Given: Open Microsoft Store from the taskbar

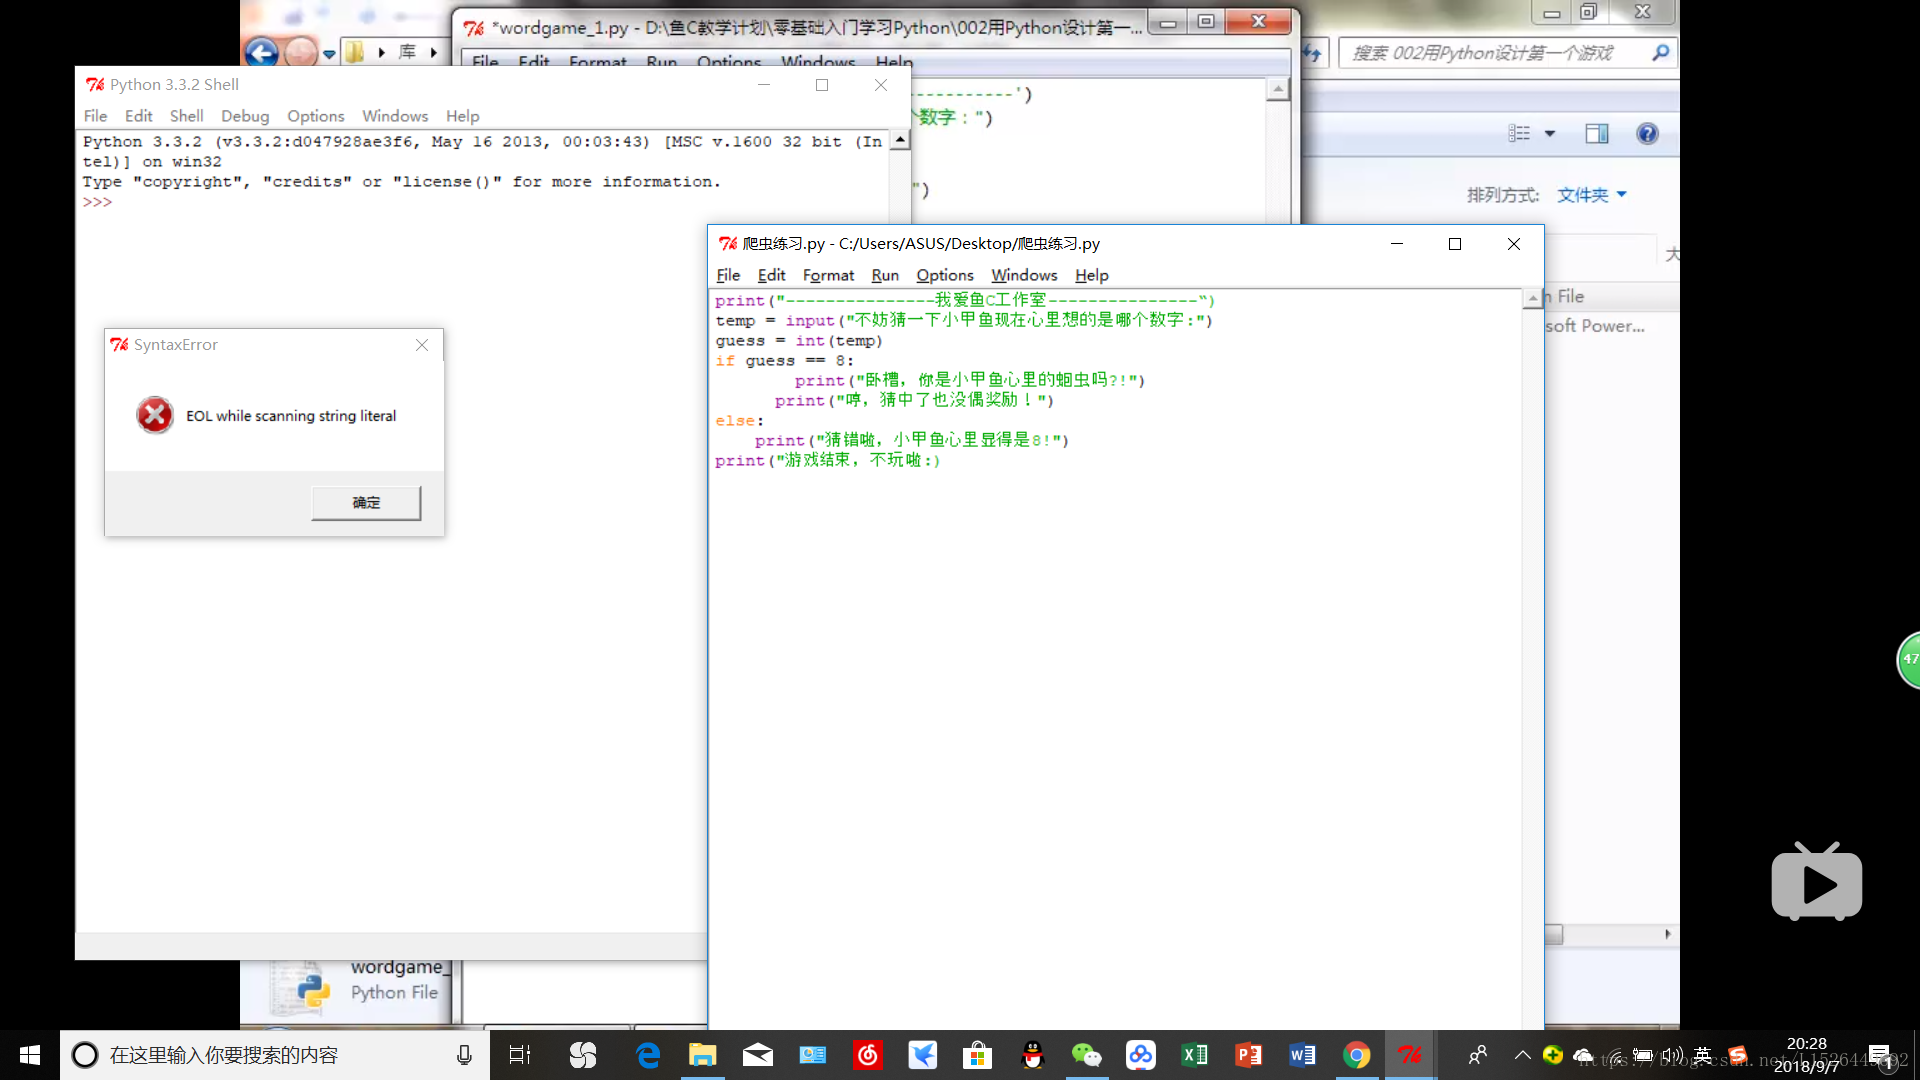Looking at the screenshot, I should 977,1055.
